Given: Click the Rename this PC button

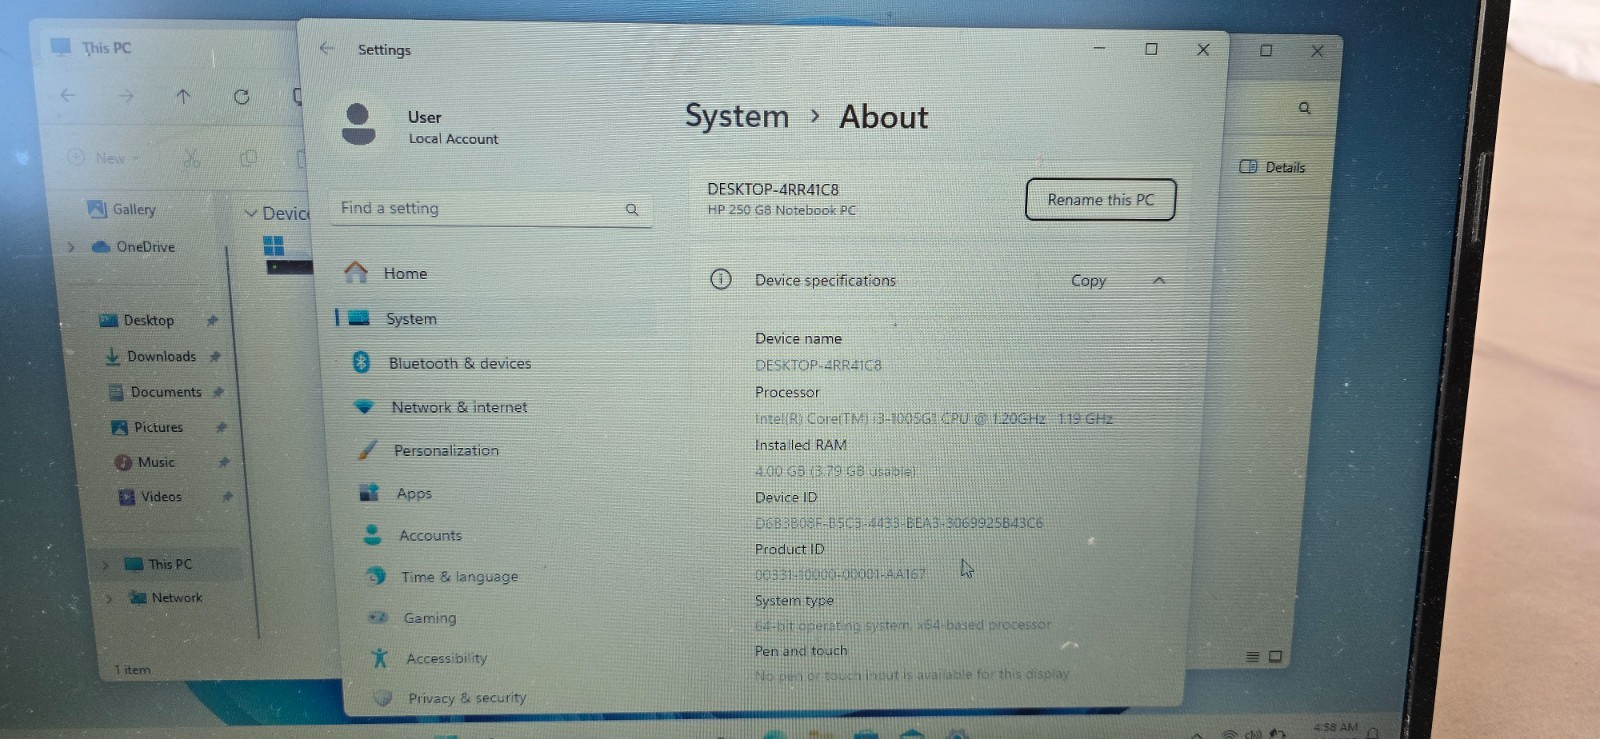Looking at the screenshot, I should [x=1100, y=200].
